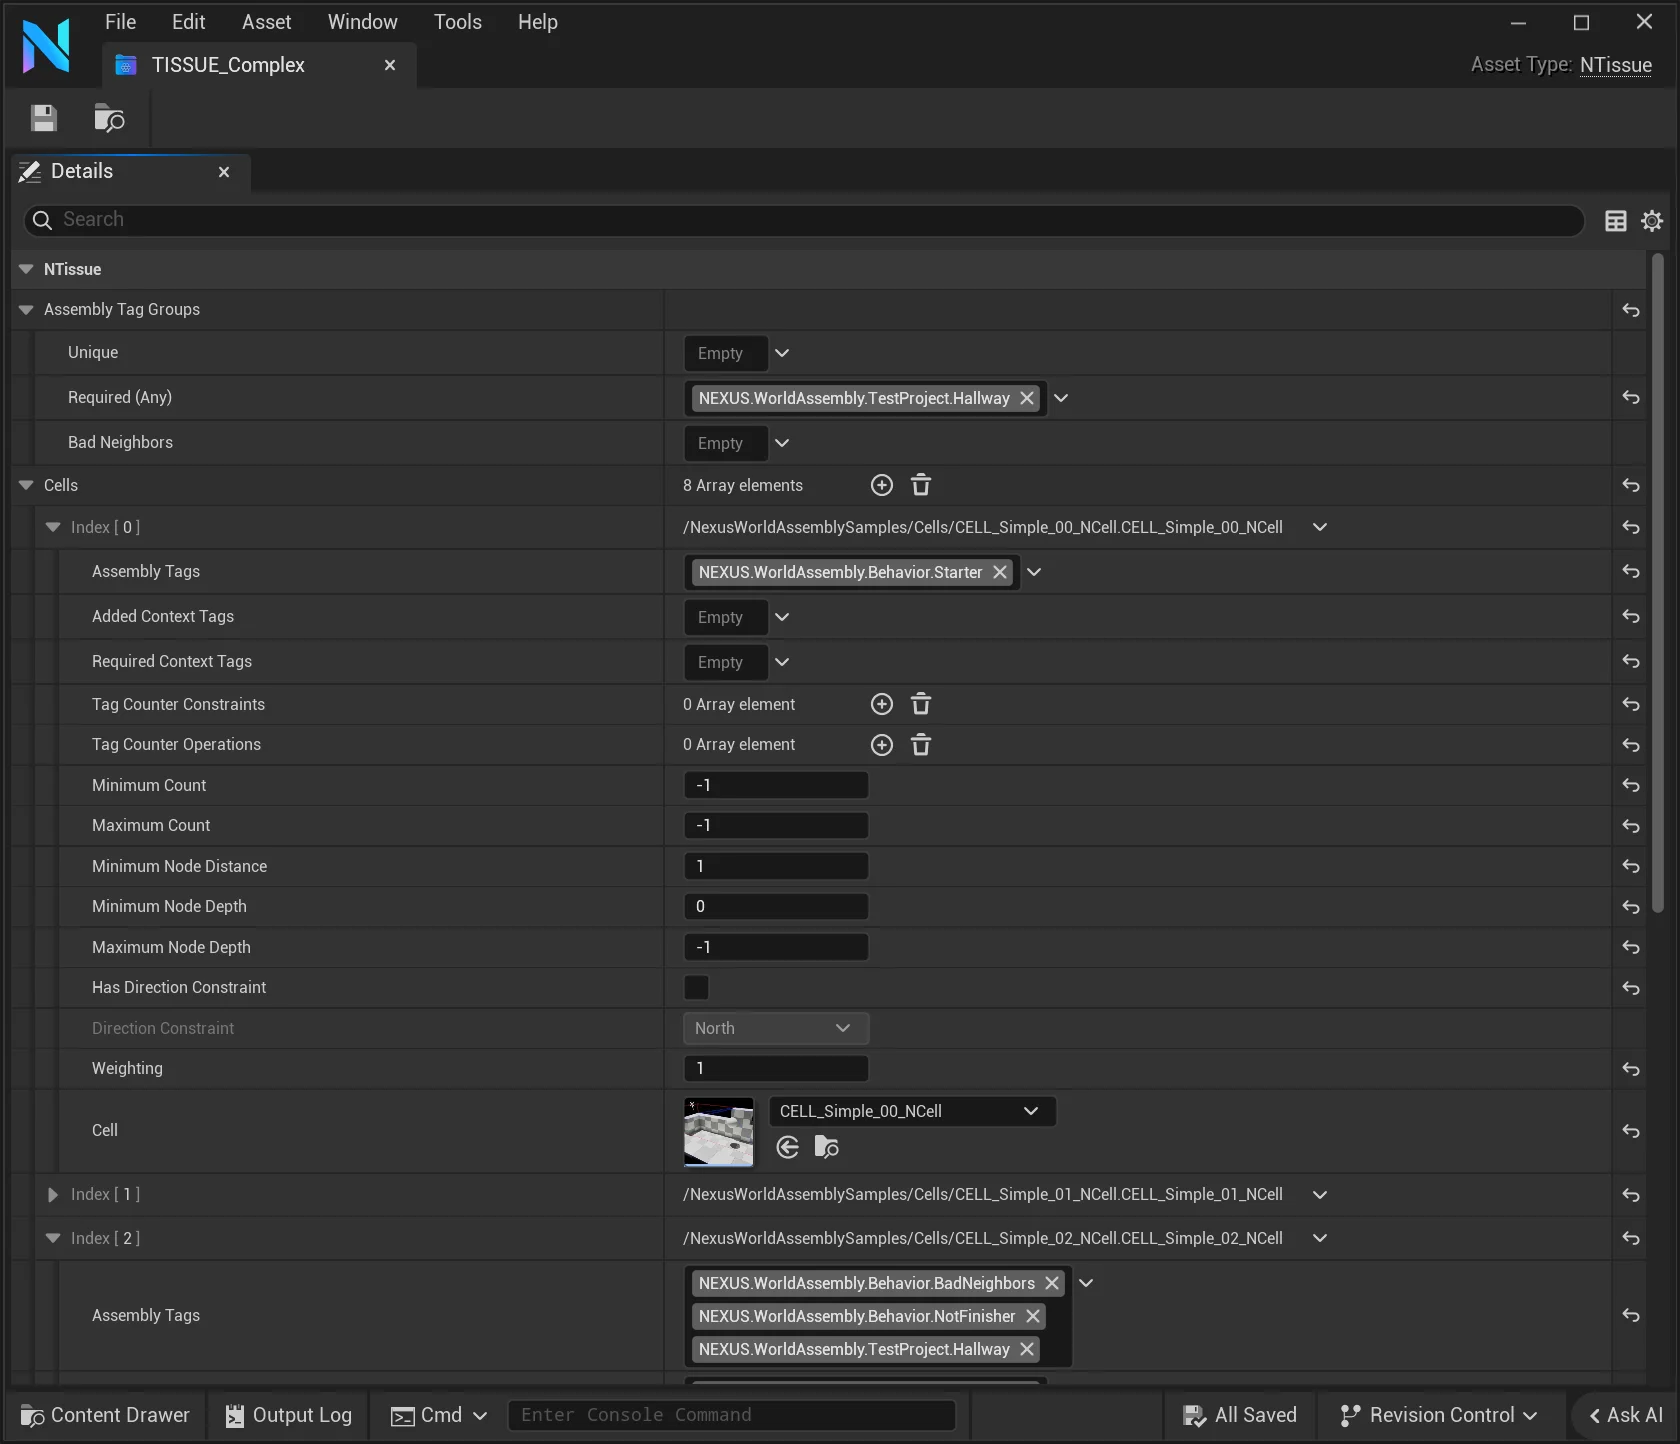Image resolution: width=1680 pixels, height=1444 pixels.
Task: Empty the Tag Counter Operations array
Action: click(x=921, y=745)
